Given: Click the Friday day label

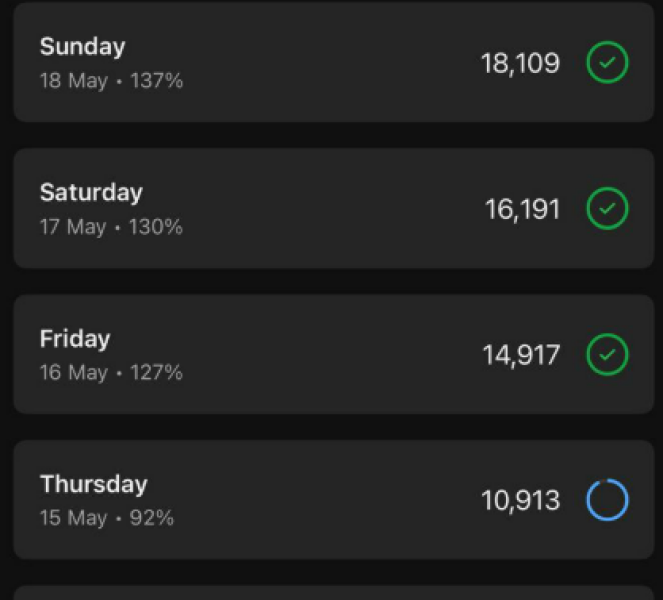Looking at the screenshot, I should point(75,338).
